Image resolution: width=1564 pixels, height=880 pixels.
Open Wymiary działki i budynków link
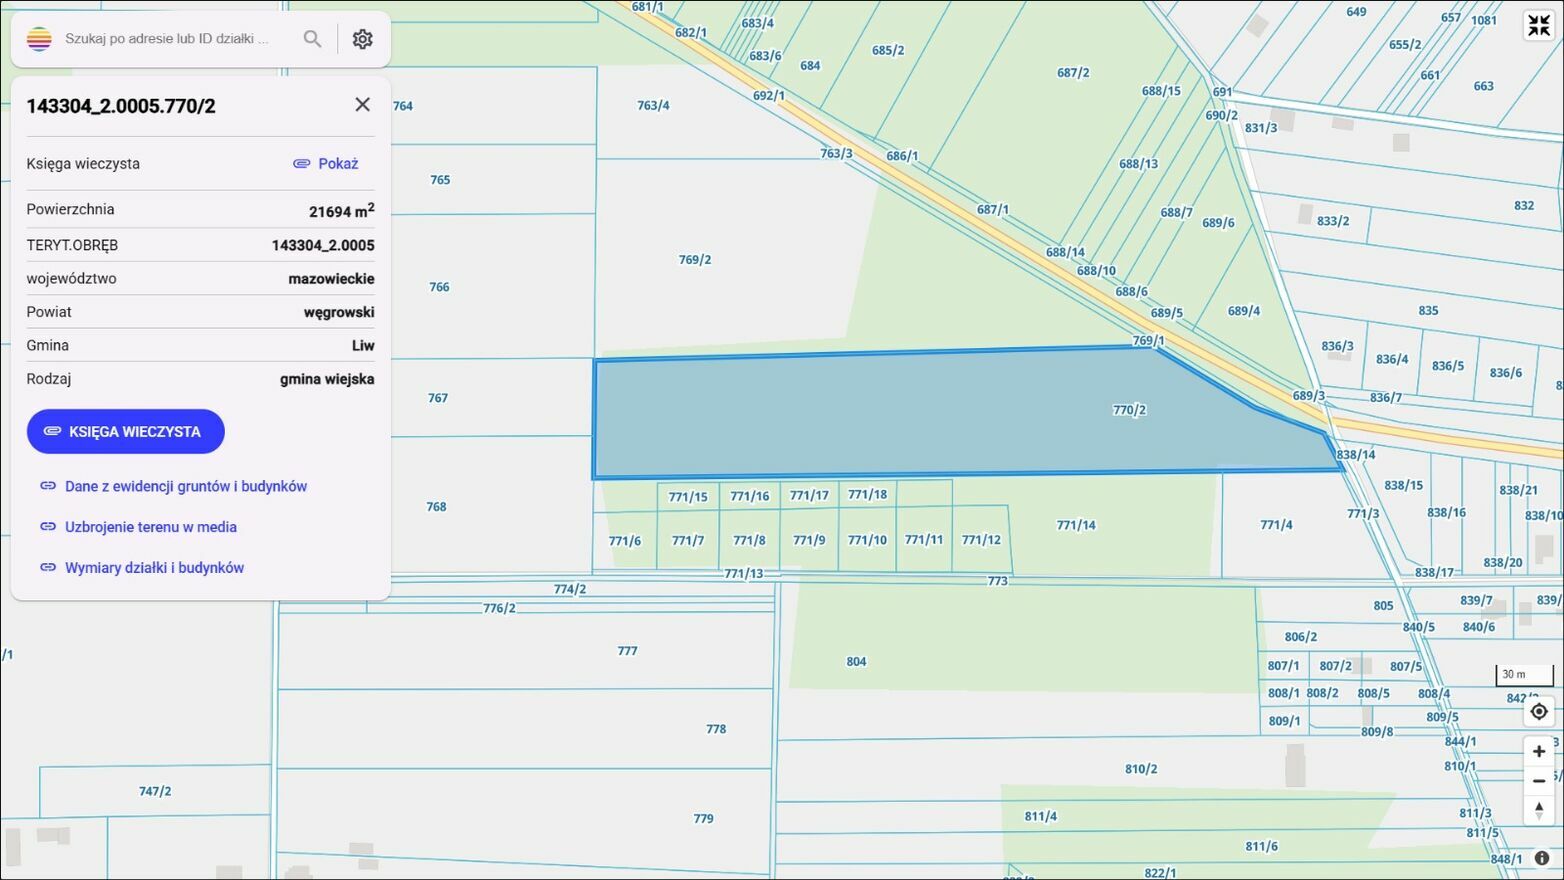(x=154, y=568)
